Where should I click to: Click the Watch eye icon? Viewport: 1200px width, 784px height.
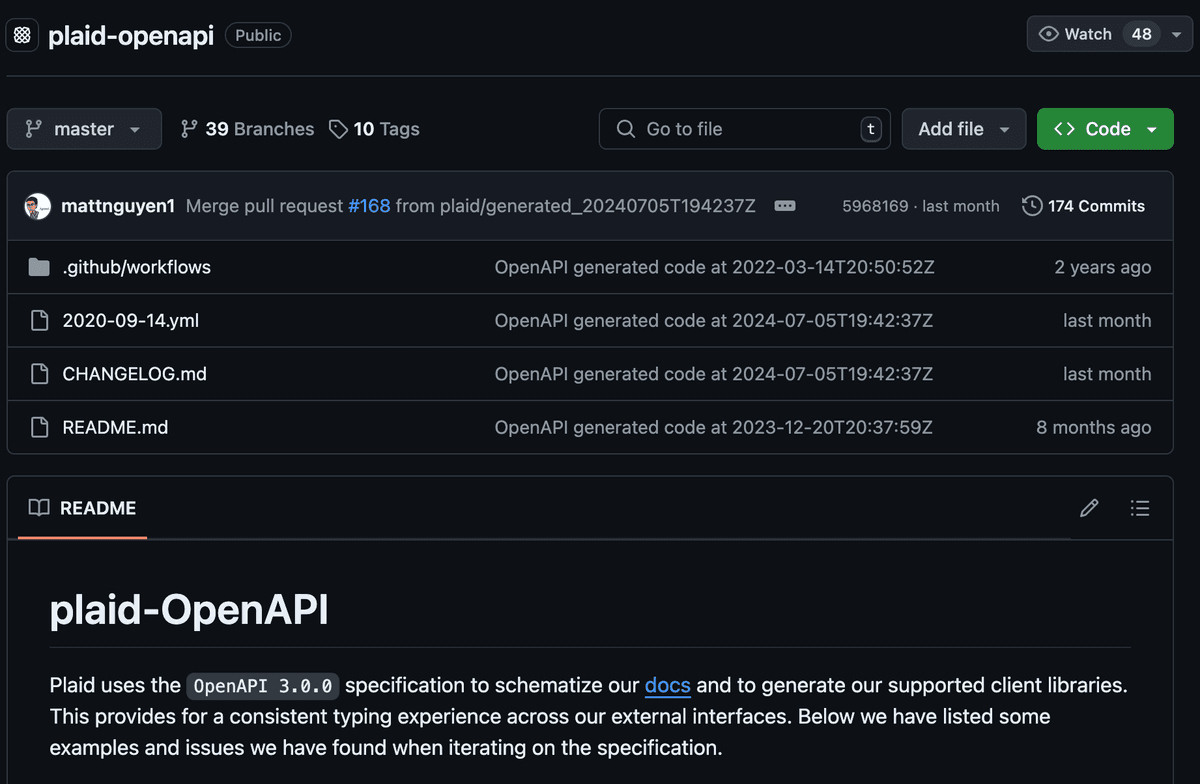pos(1050,33)
